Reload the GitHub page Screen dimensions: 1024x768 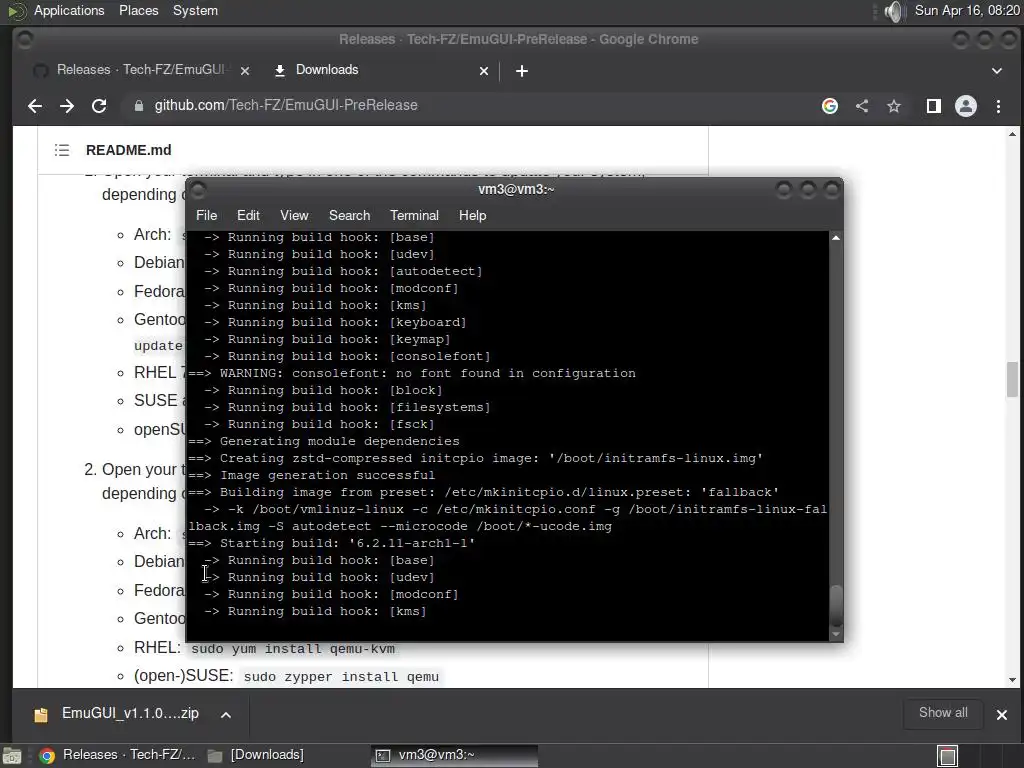point(99,106)
